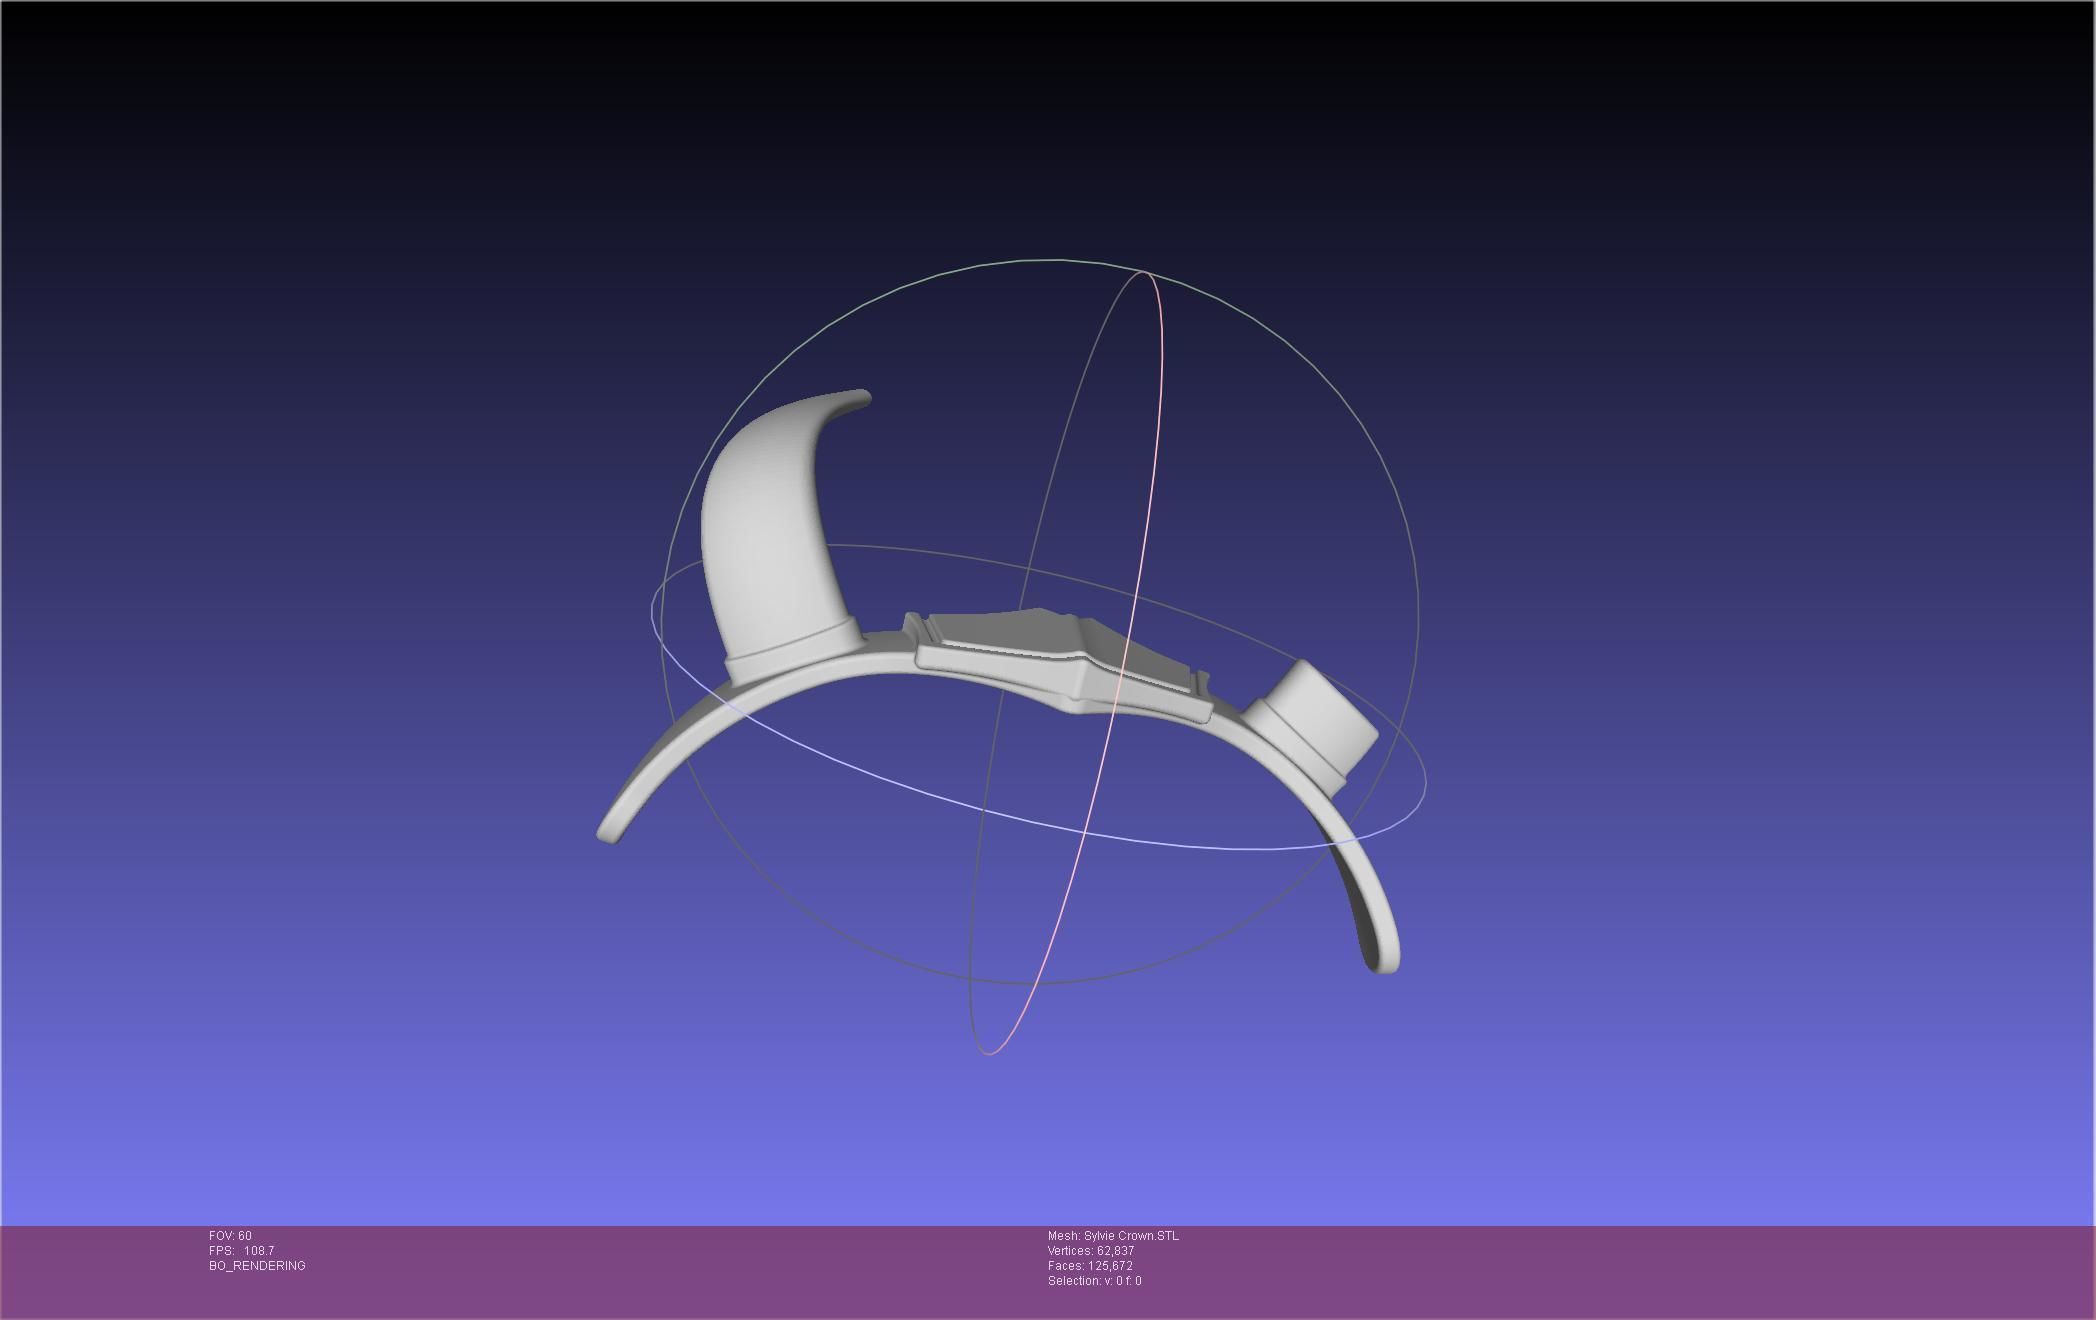Screen dimensions: 2096x1320
Task: Click the Vertices: 62,837 info line
Action: click(x=1090, y=1251)
